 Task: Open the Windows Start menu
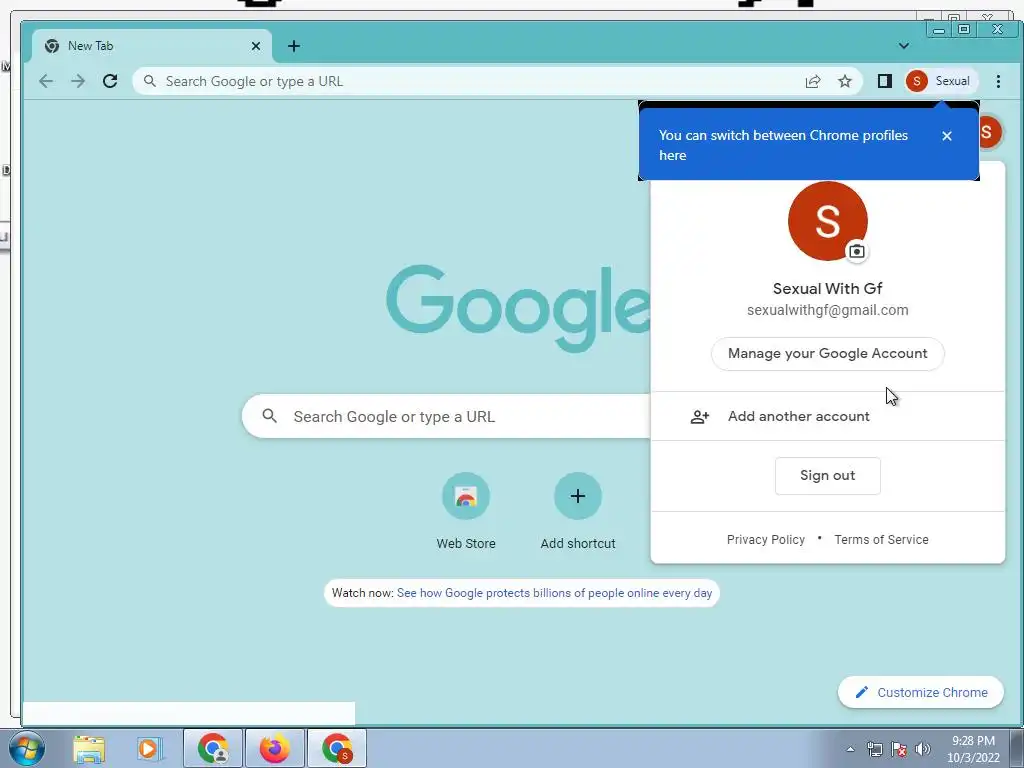27,748
